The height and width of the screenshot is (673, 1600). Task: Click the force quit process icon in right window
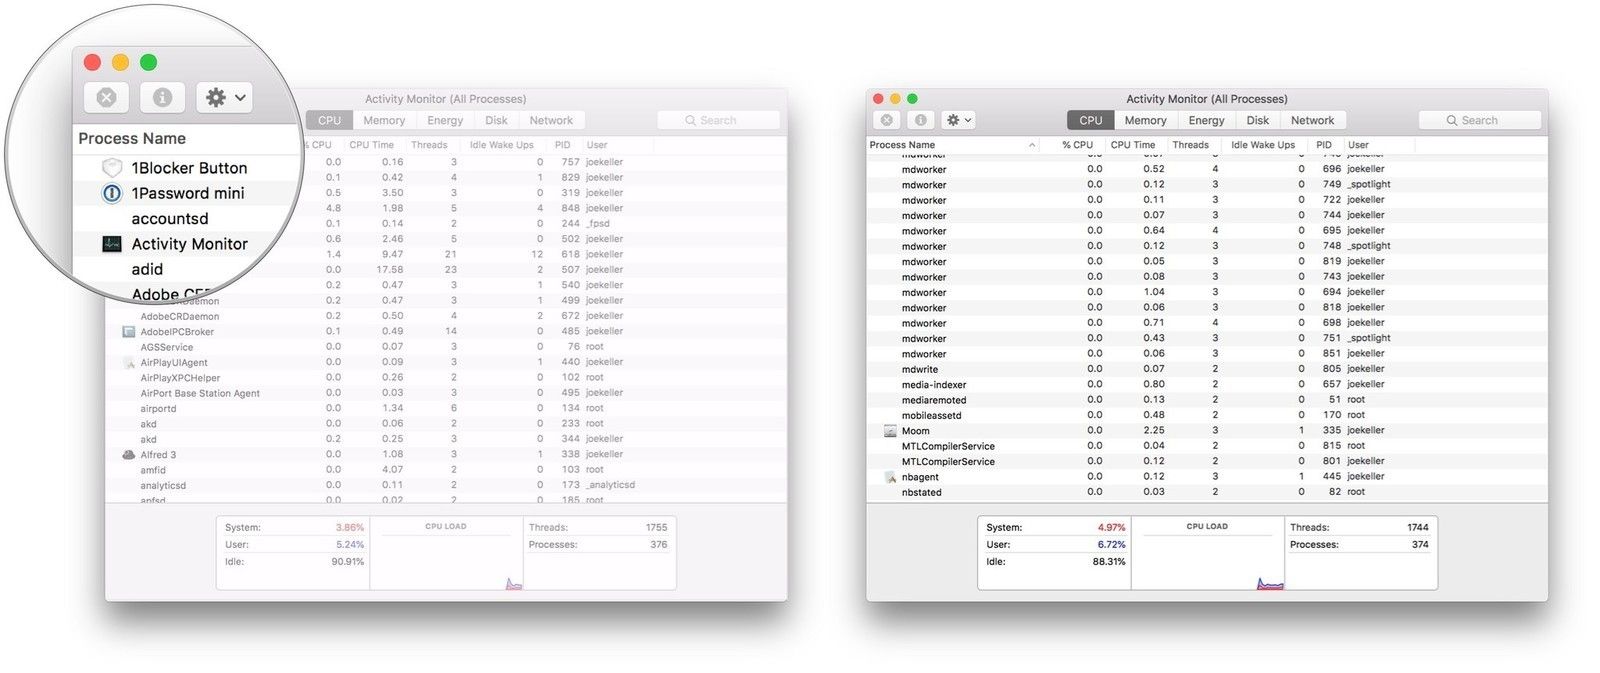(x=886, y=120)
